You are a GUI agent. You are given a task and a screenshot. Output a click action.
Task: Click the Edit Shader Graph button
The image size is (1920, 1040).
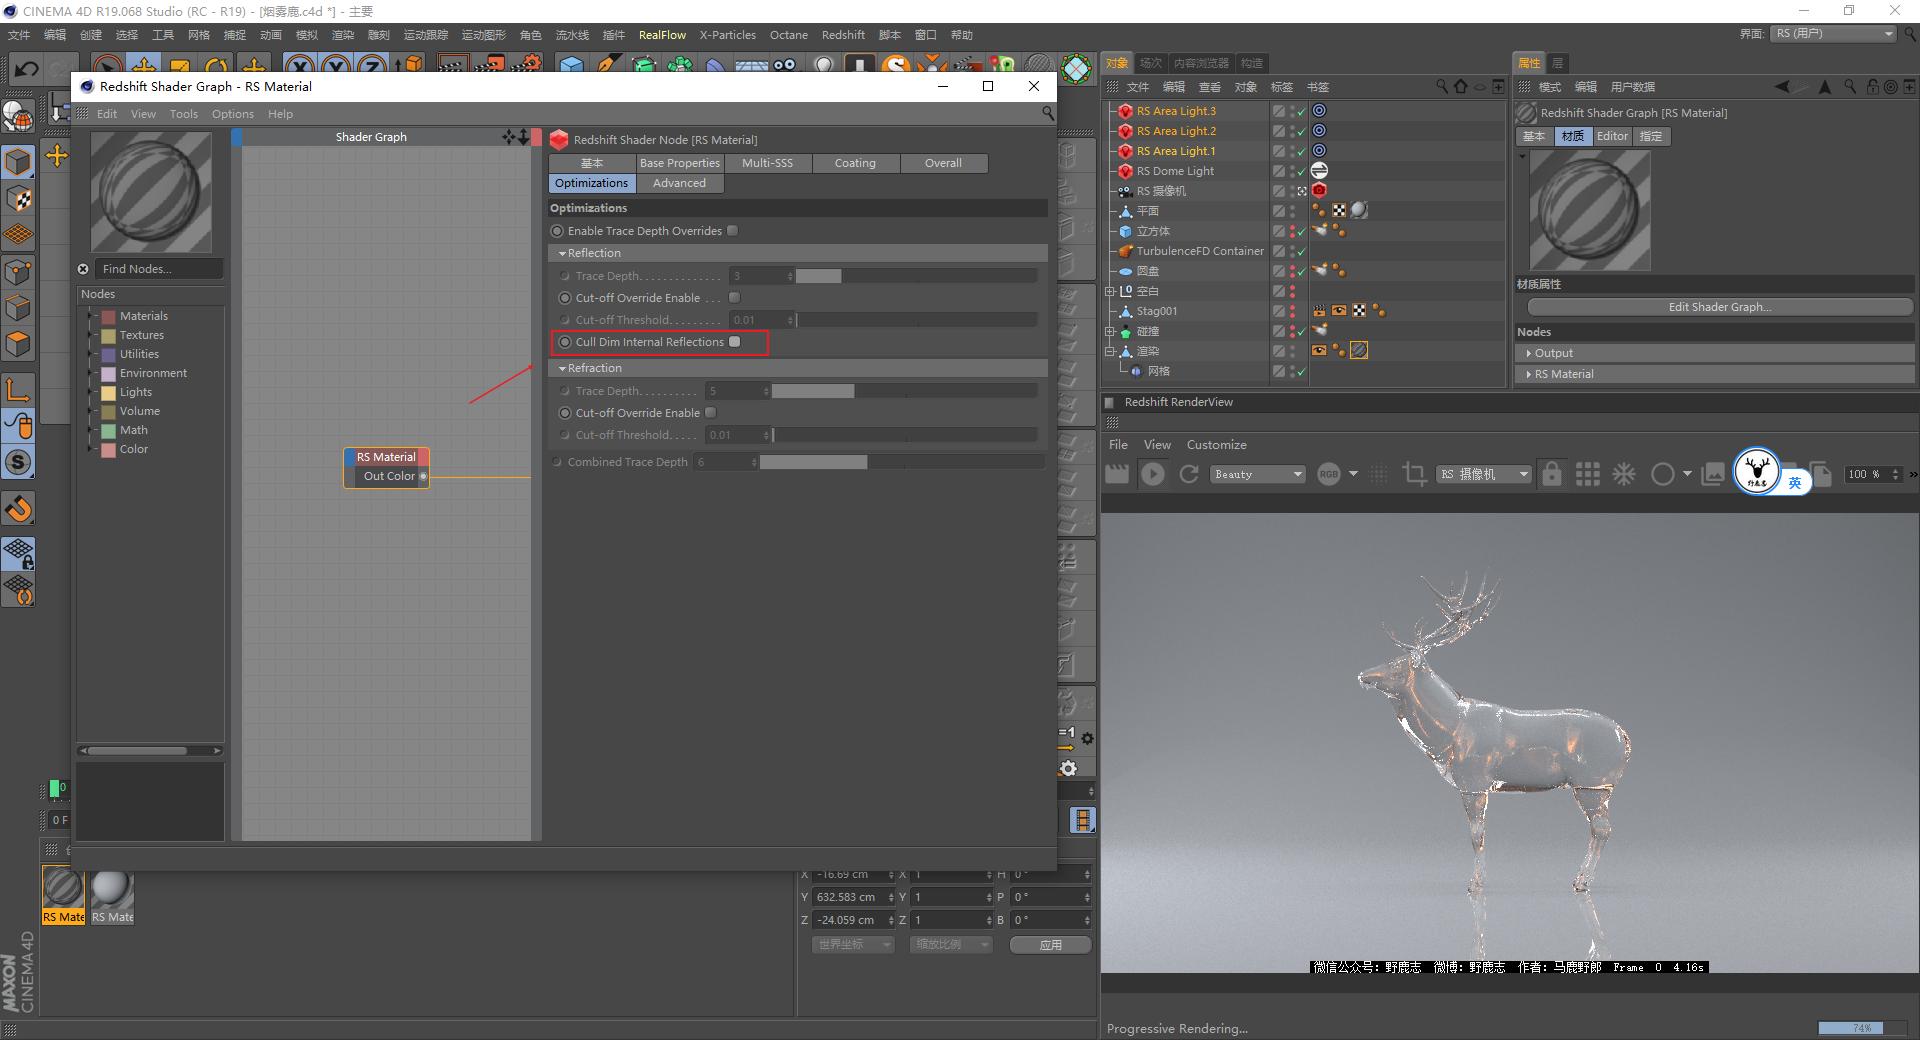pyautogui.click(x=1718, y=307)
